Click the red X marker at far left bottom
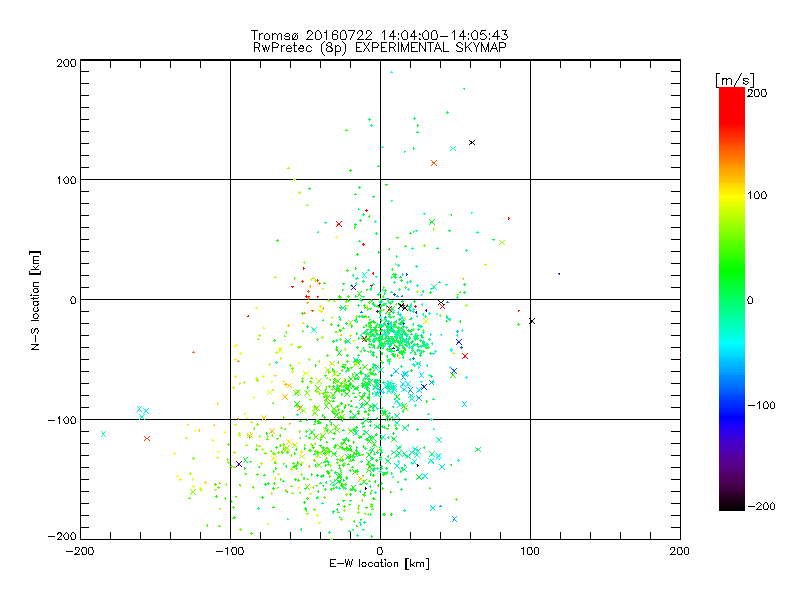The height and width of the screenshot is (600, 800). click(x=147, y=438)
